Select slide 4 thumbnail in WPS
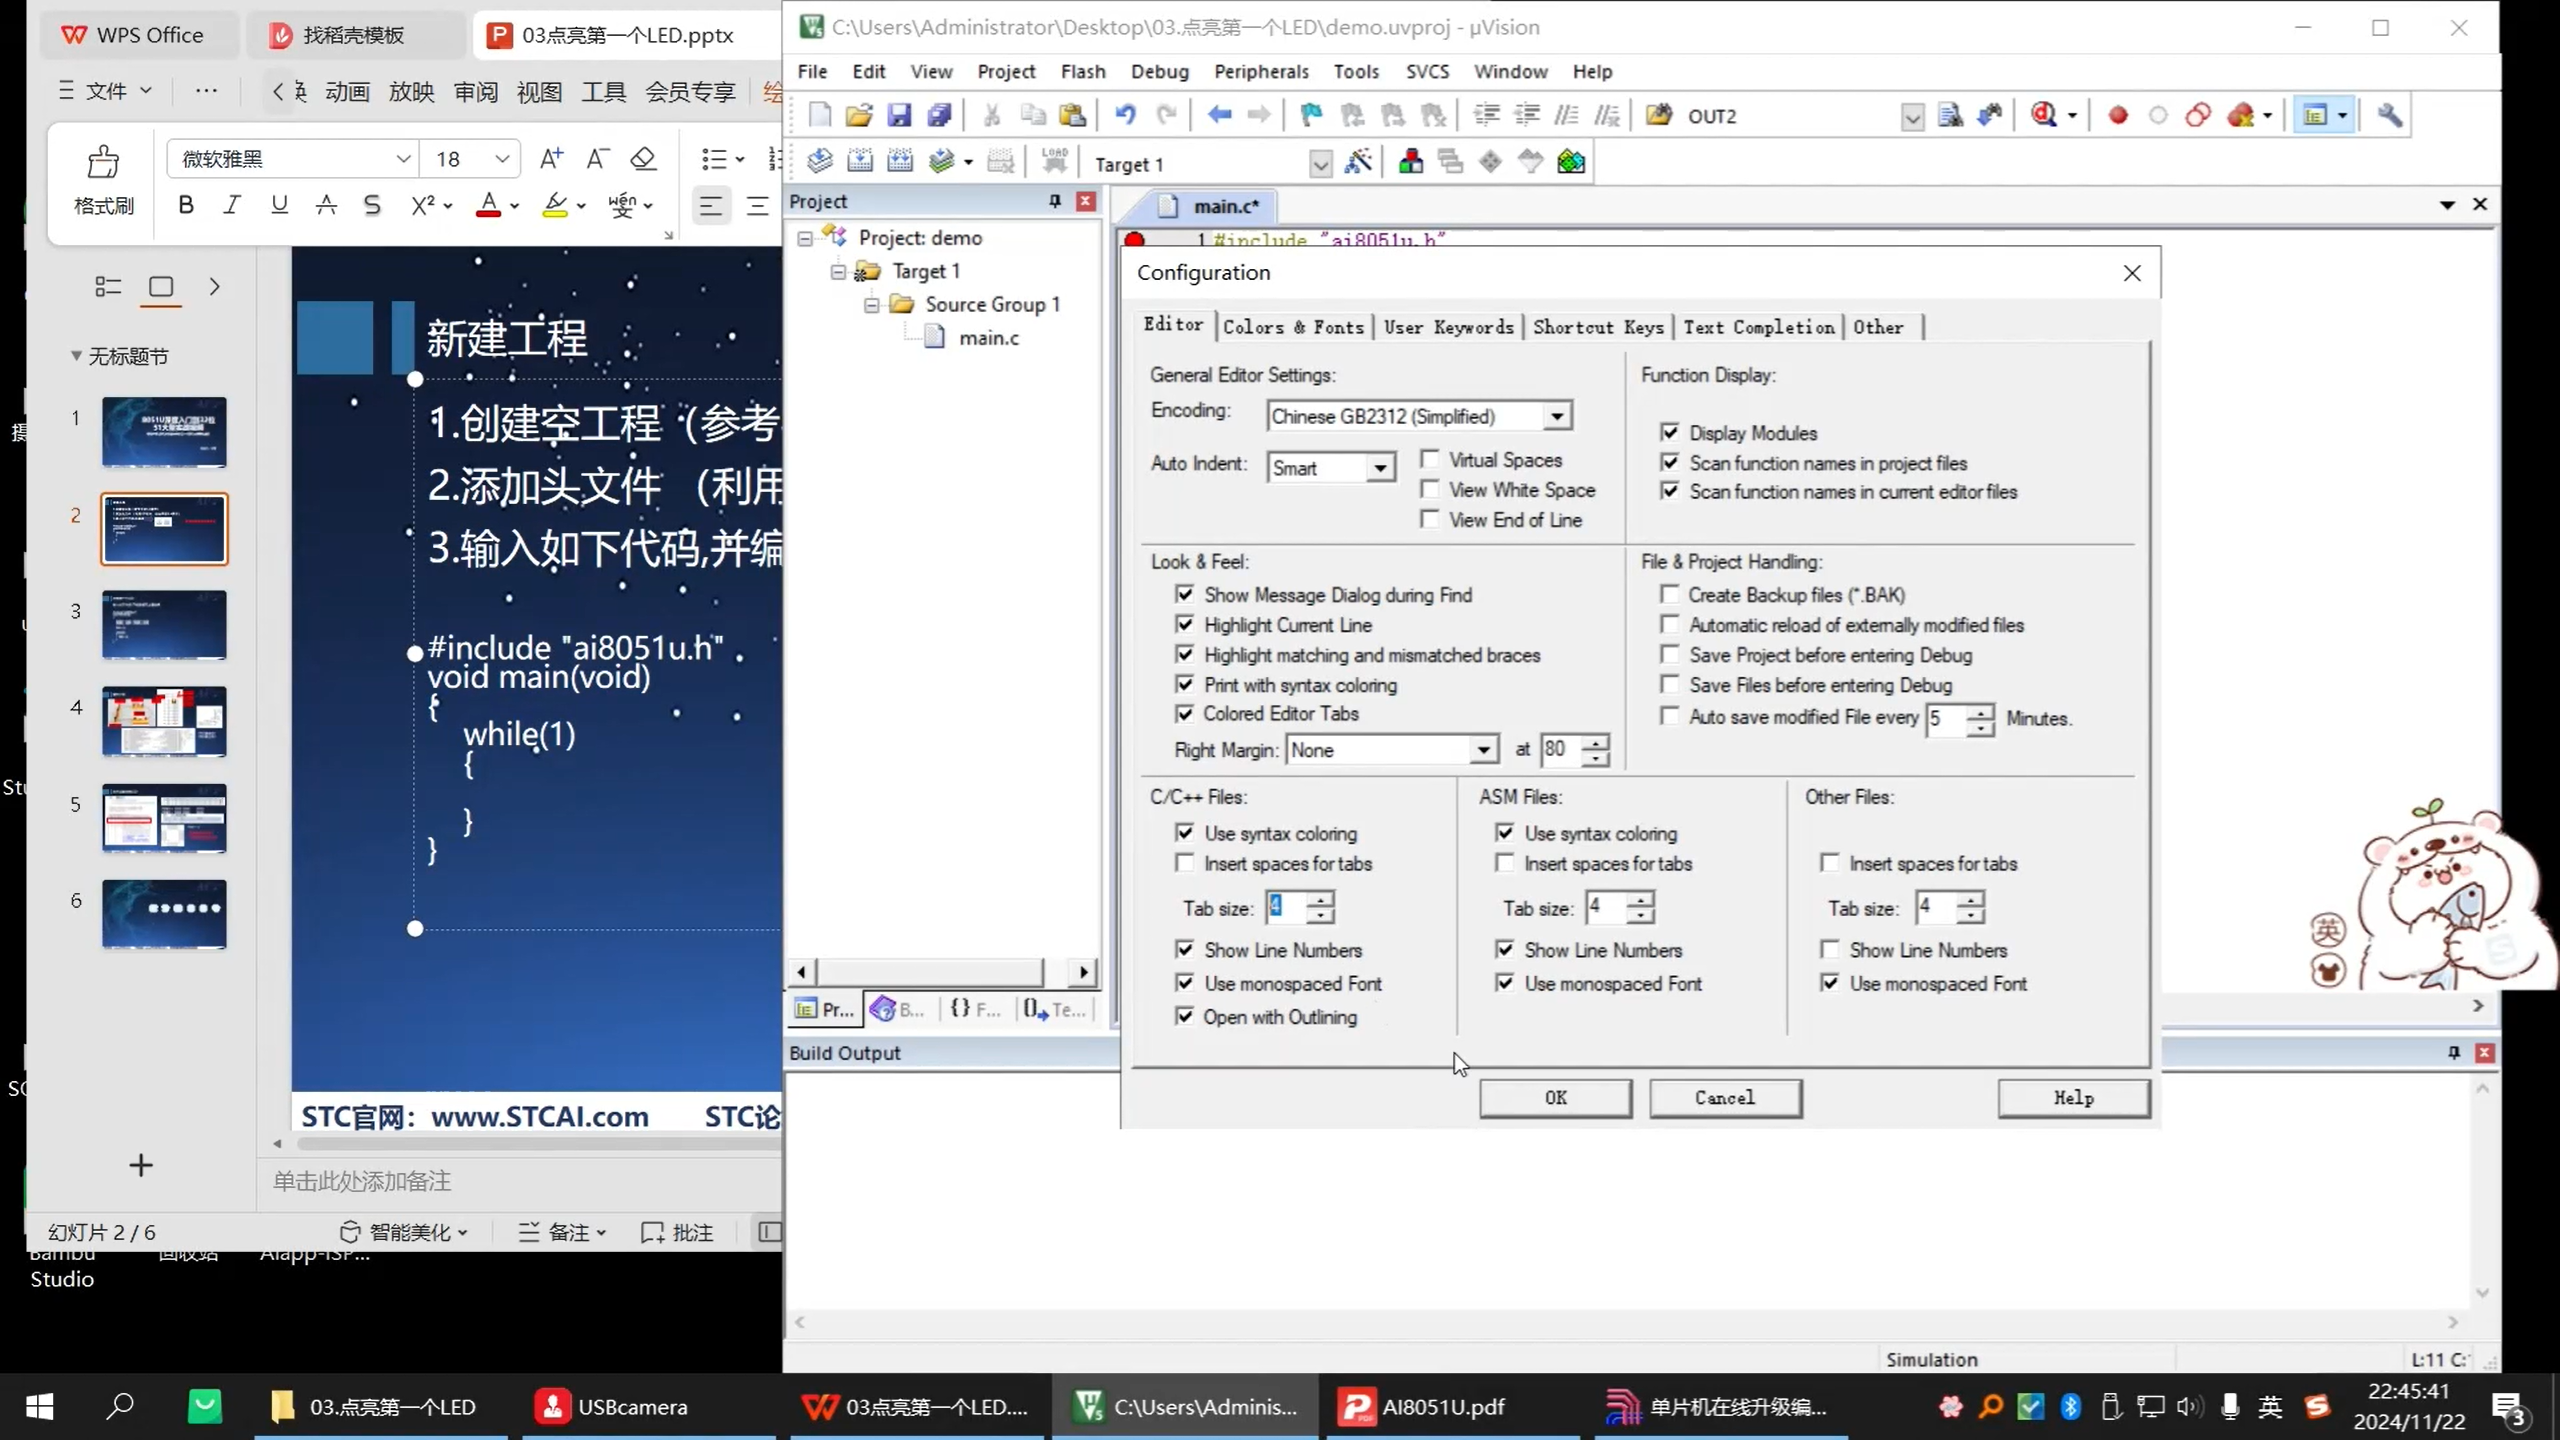Image resolution: width=2560 pixels, height=1440 pixels. [164, 721]
